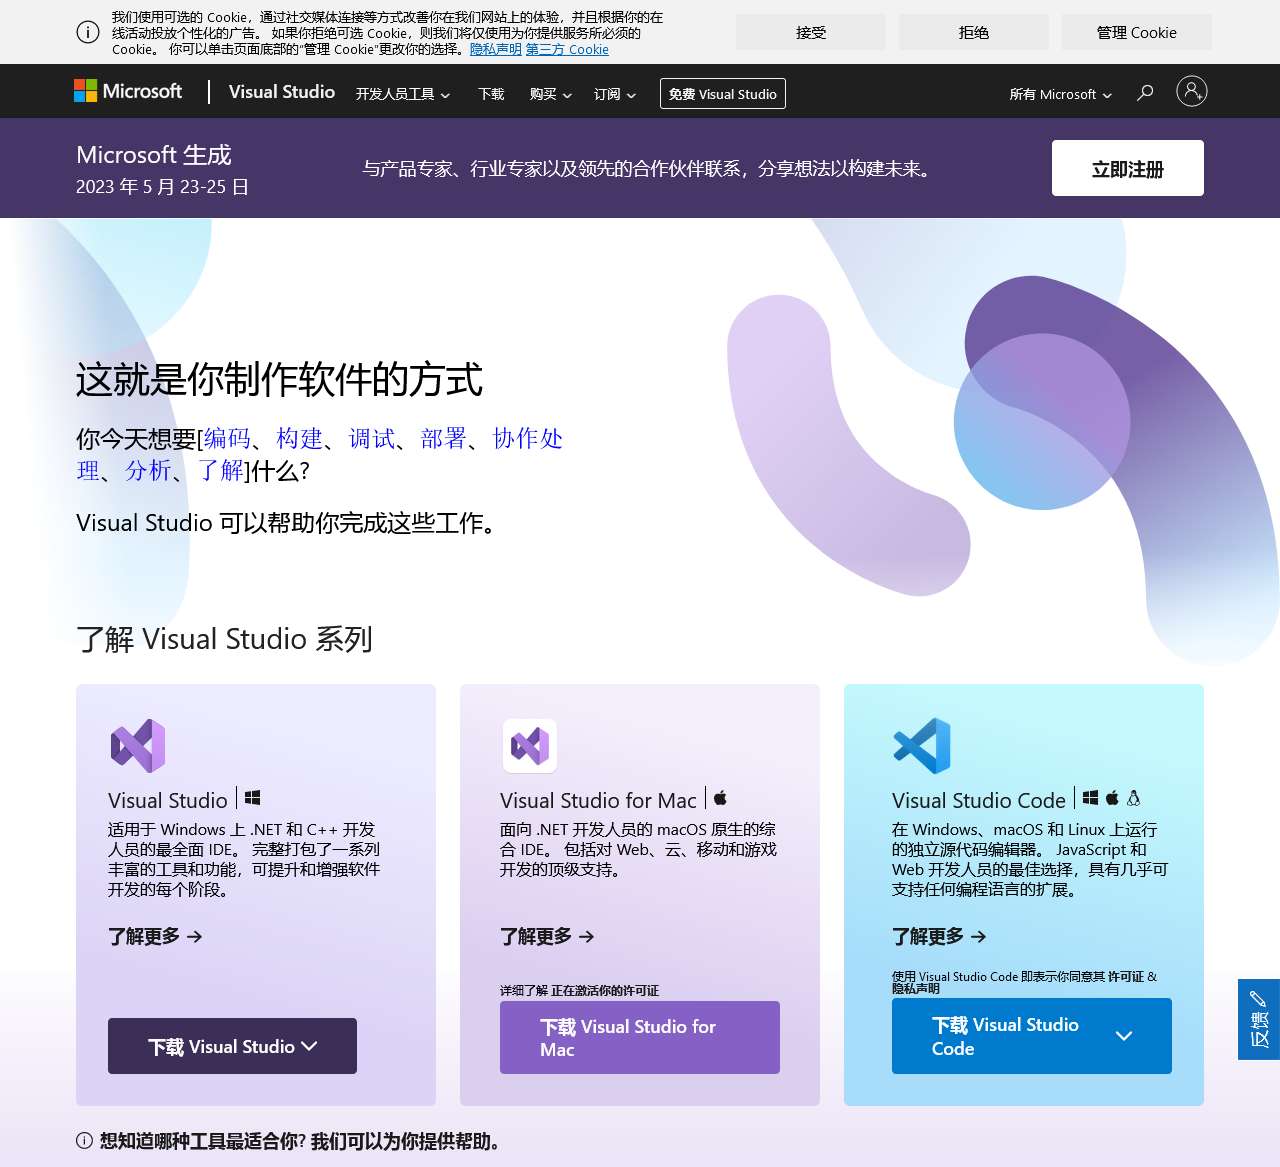This screenshot has height=1167, width=1280.
Task: Expand the 购买 dropdown menu
Action: [550, 94]
